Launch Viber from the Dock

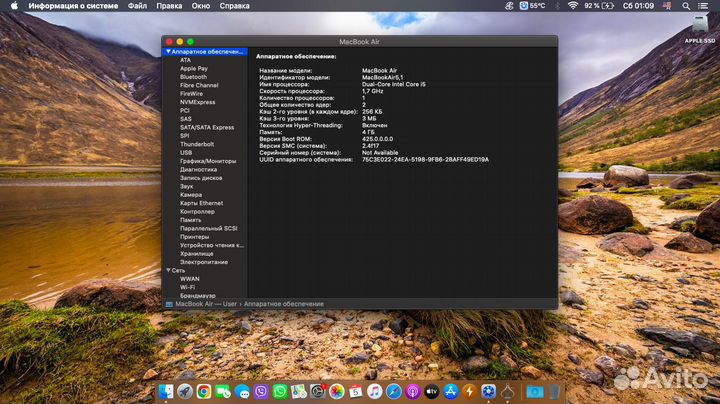click(x=261, y=392)
